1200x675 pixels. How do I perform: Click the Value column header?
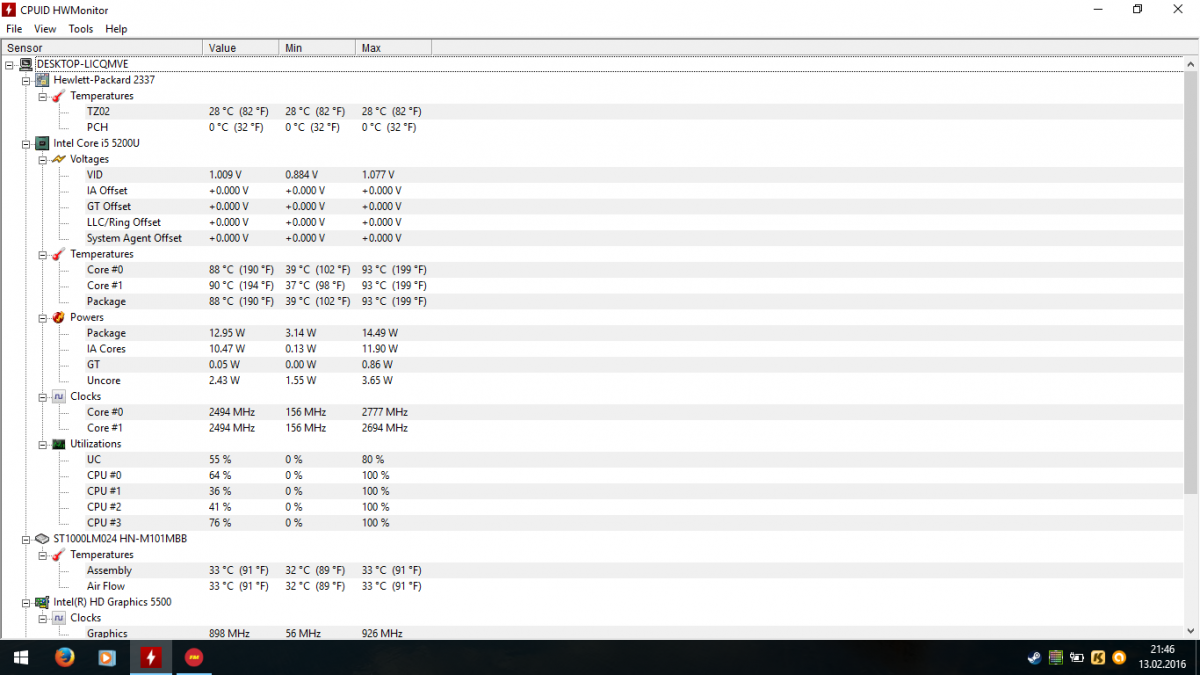(x=241, y=48)
